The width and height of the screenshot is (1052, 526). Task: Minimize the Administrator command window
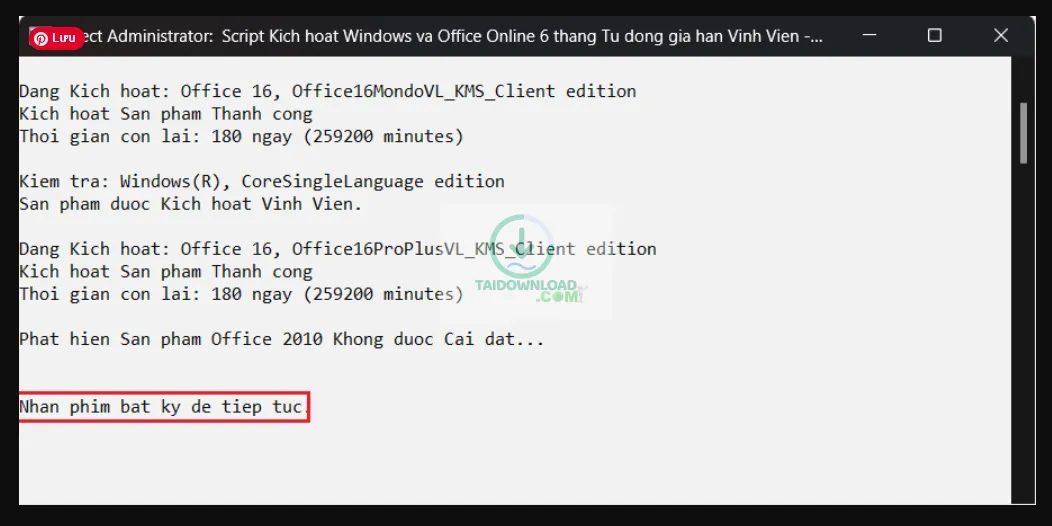click(x=870, y=36)
